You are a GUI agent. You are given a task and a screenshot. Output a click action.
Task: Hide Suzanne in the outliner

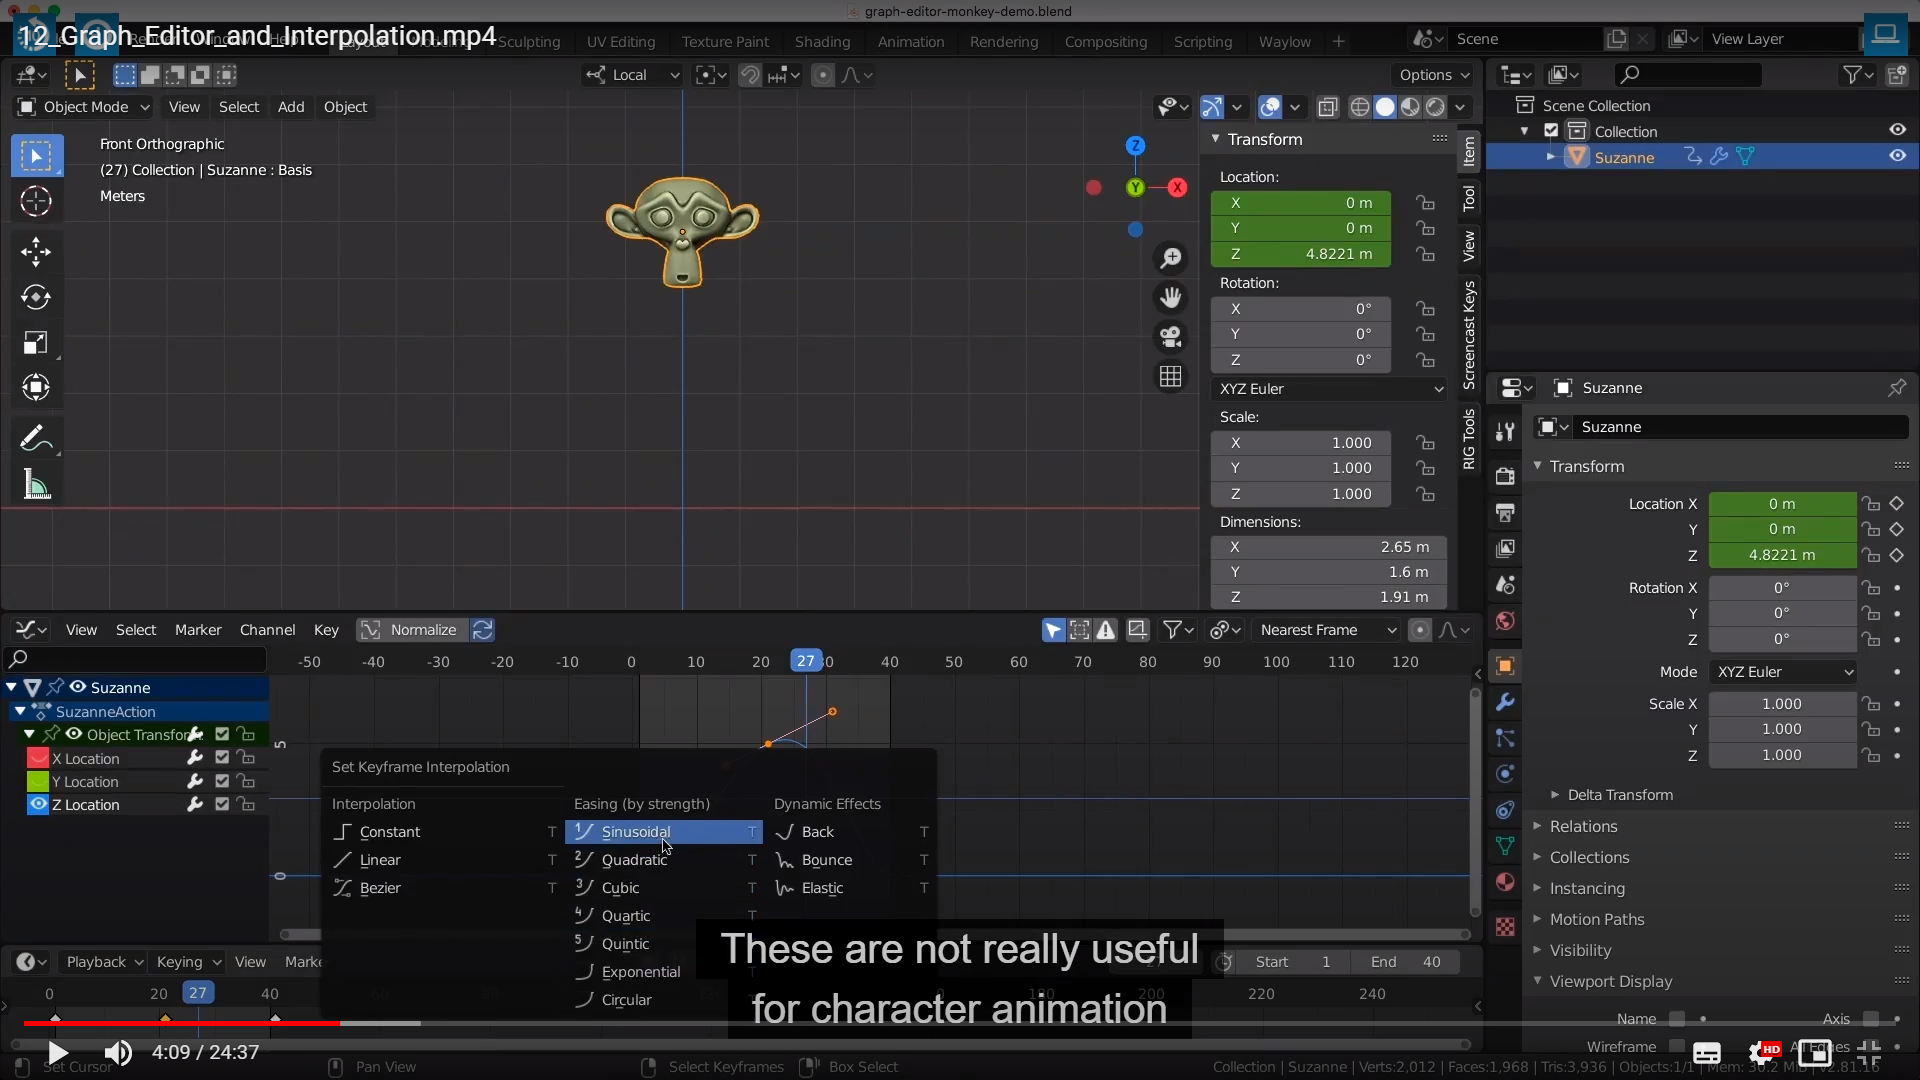point(1897,156)
